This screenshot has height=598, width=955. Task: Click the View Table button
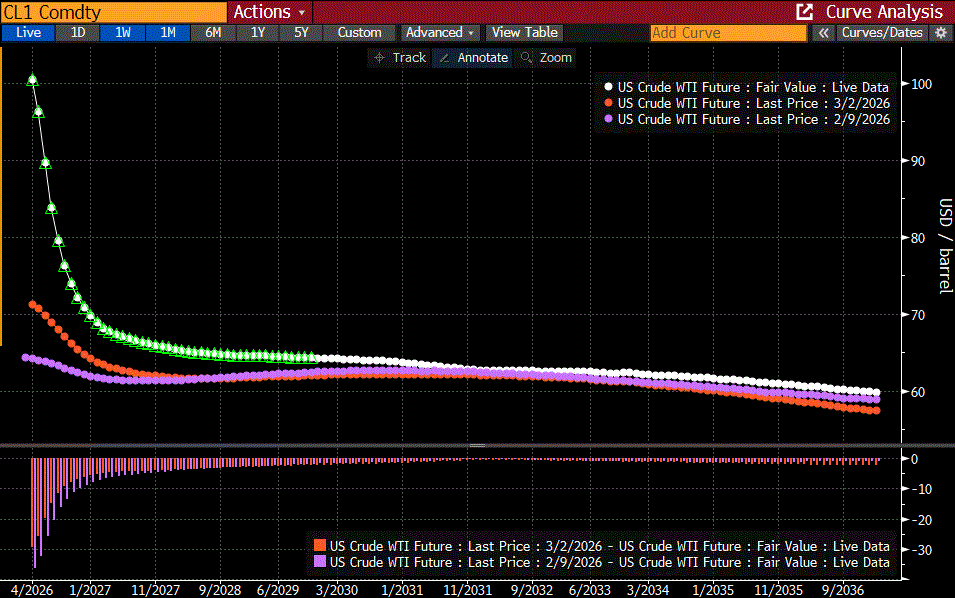point(524,32)
